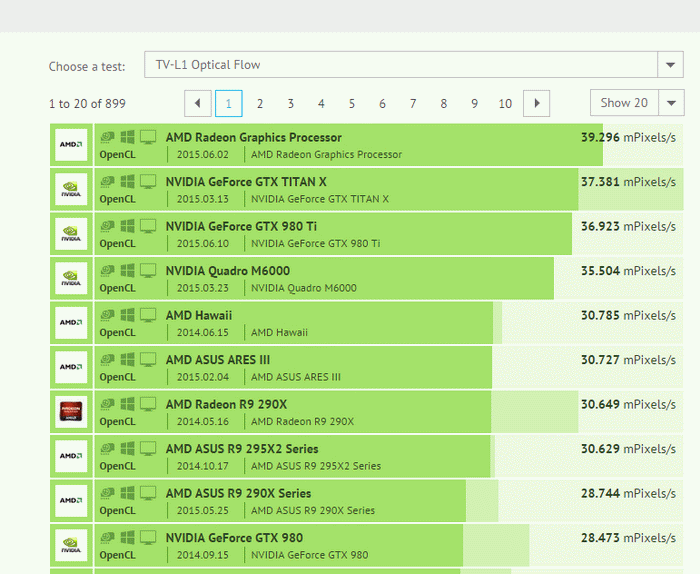Viewport: 700px width, 574px height.
Task: Click the date 2014.06.15
Action: coord(203,333)
